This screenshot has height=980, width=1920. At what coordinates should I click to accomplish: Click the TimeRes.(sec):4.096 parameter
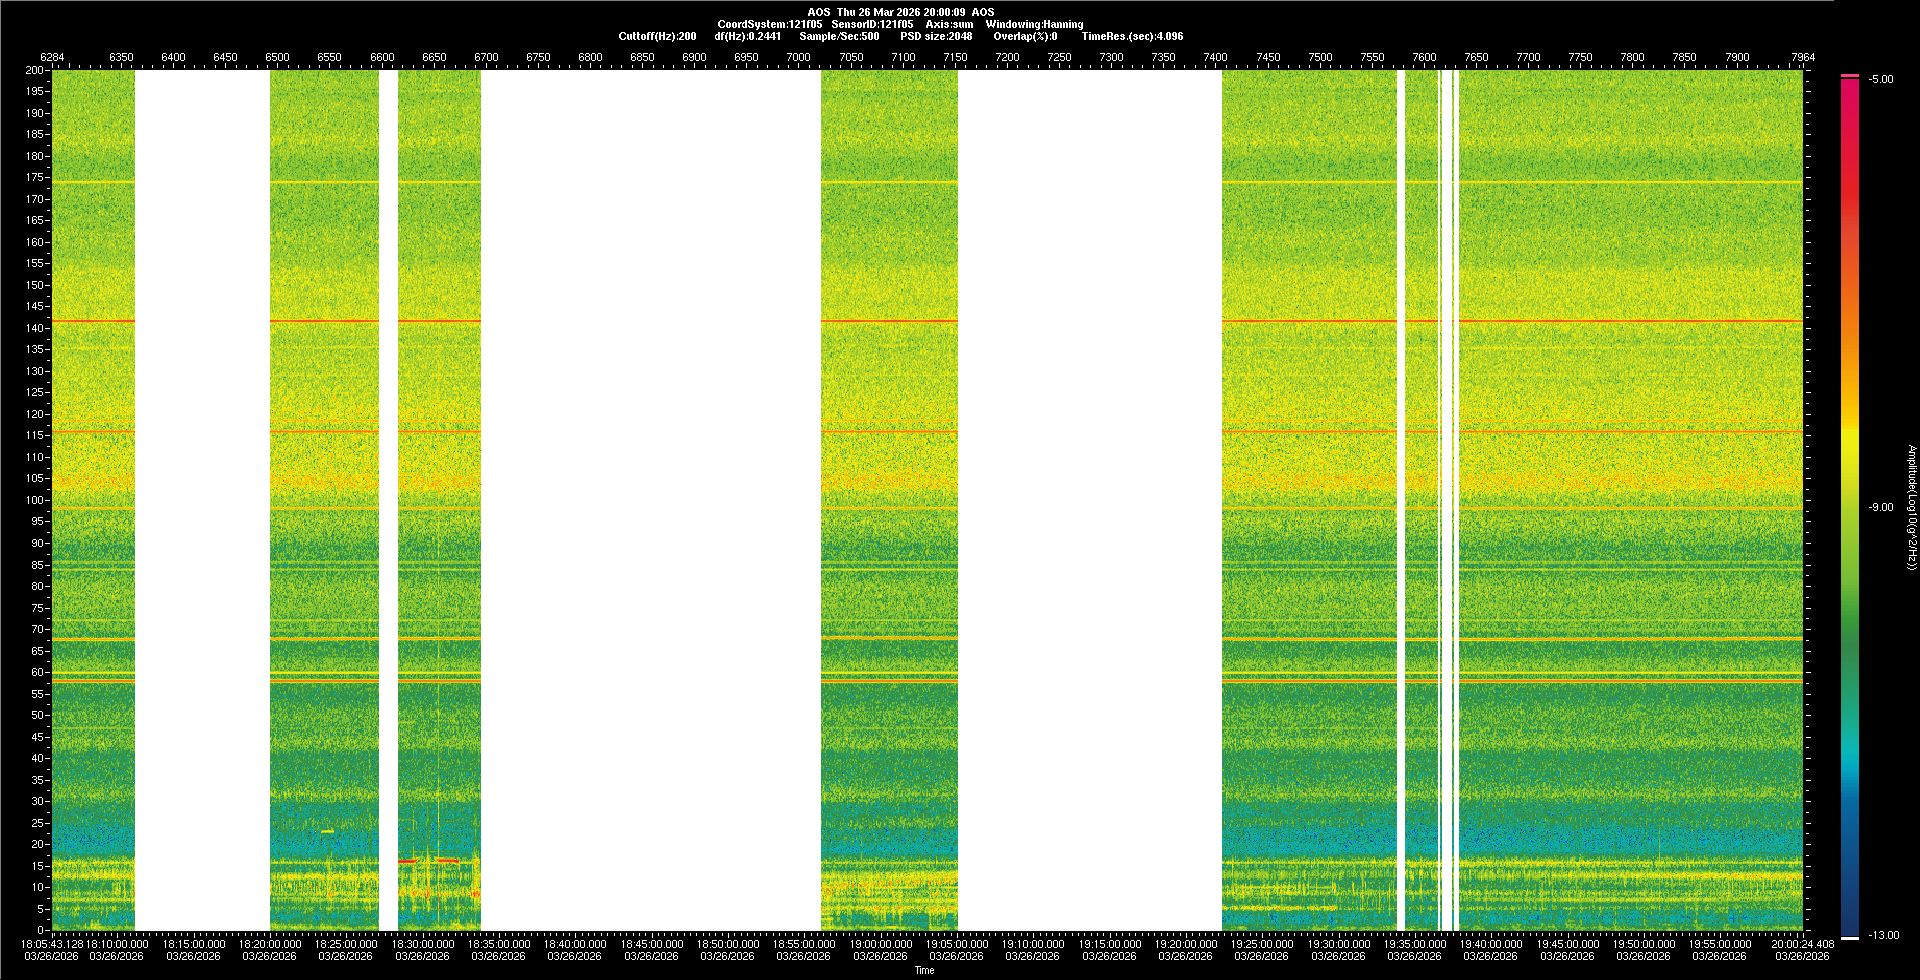pyautogui.click(x=1131, y=36)
